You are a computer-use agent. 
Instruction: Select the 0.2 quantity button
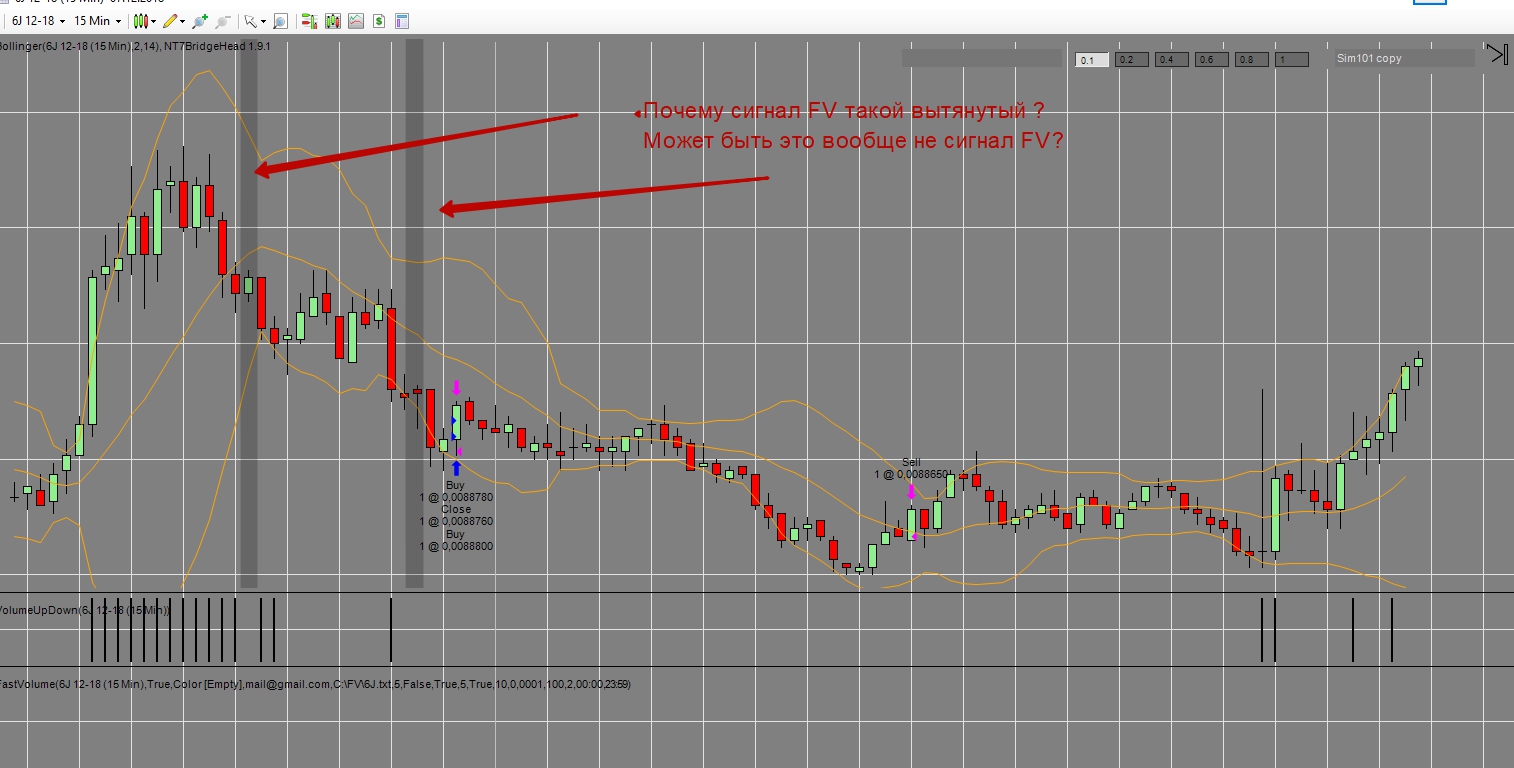pyautogui.click(x=1132, y=60)
